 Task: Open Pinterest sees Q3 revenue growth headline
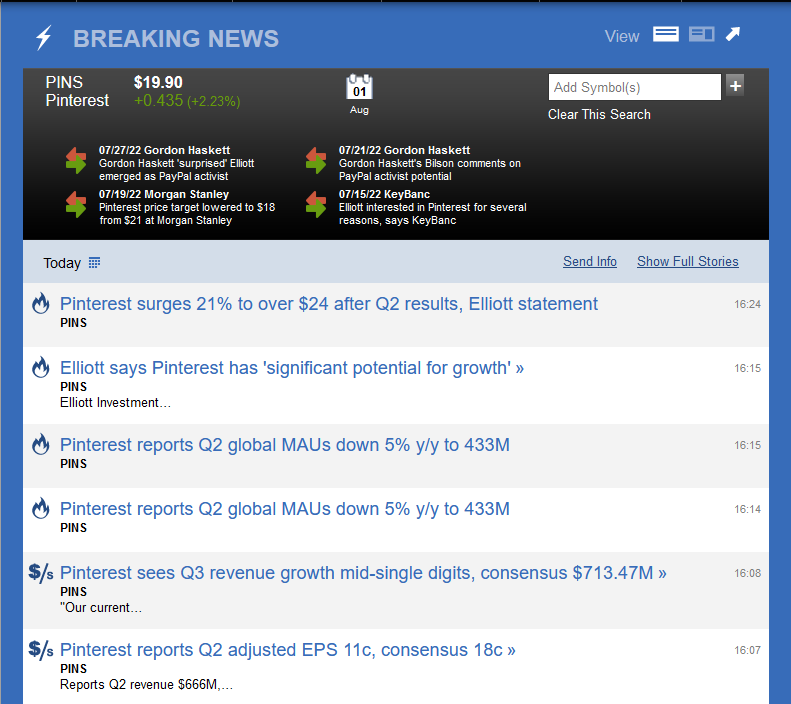[x=363, y=573]
